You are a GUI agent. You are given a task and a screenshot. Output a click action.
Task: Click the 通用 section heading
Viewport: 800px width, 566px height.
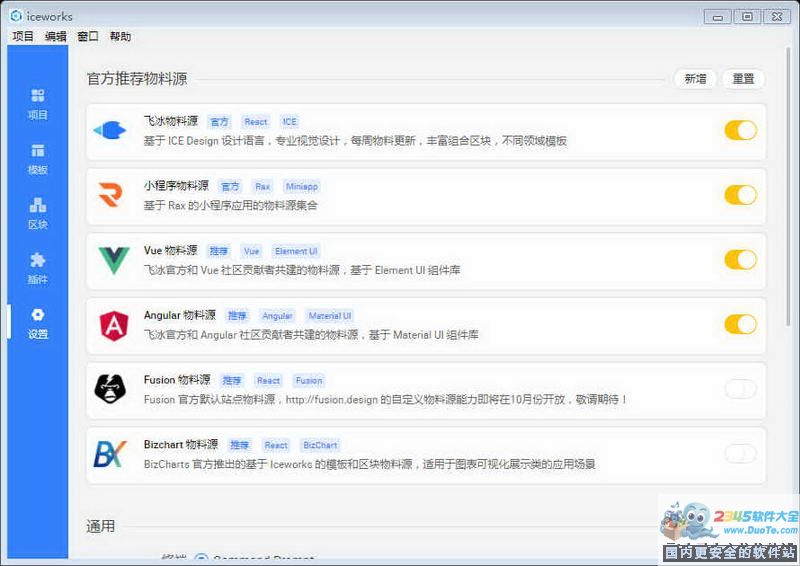101,526
